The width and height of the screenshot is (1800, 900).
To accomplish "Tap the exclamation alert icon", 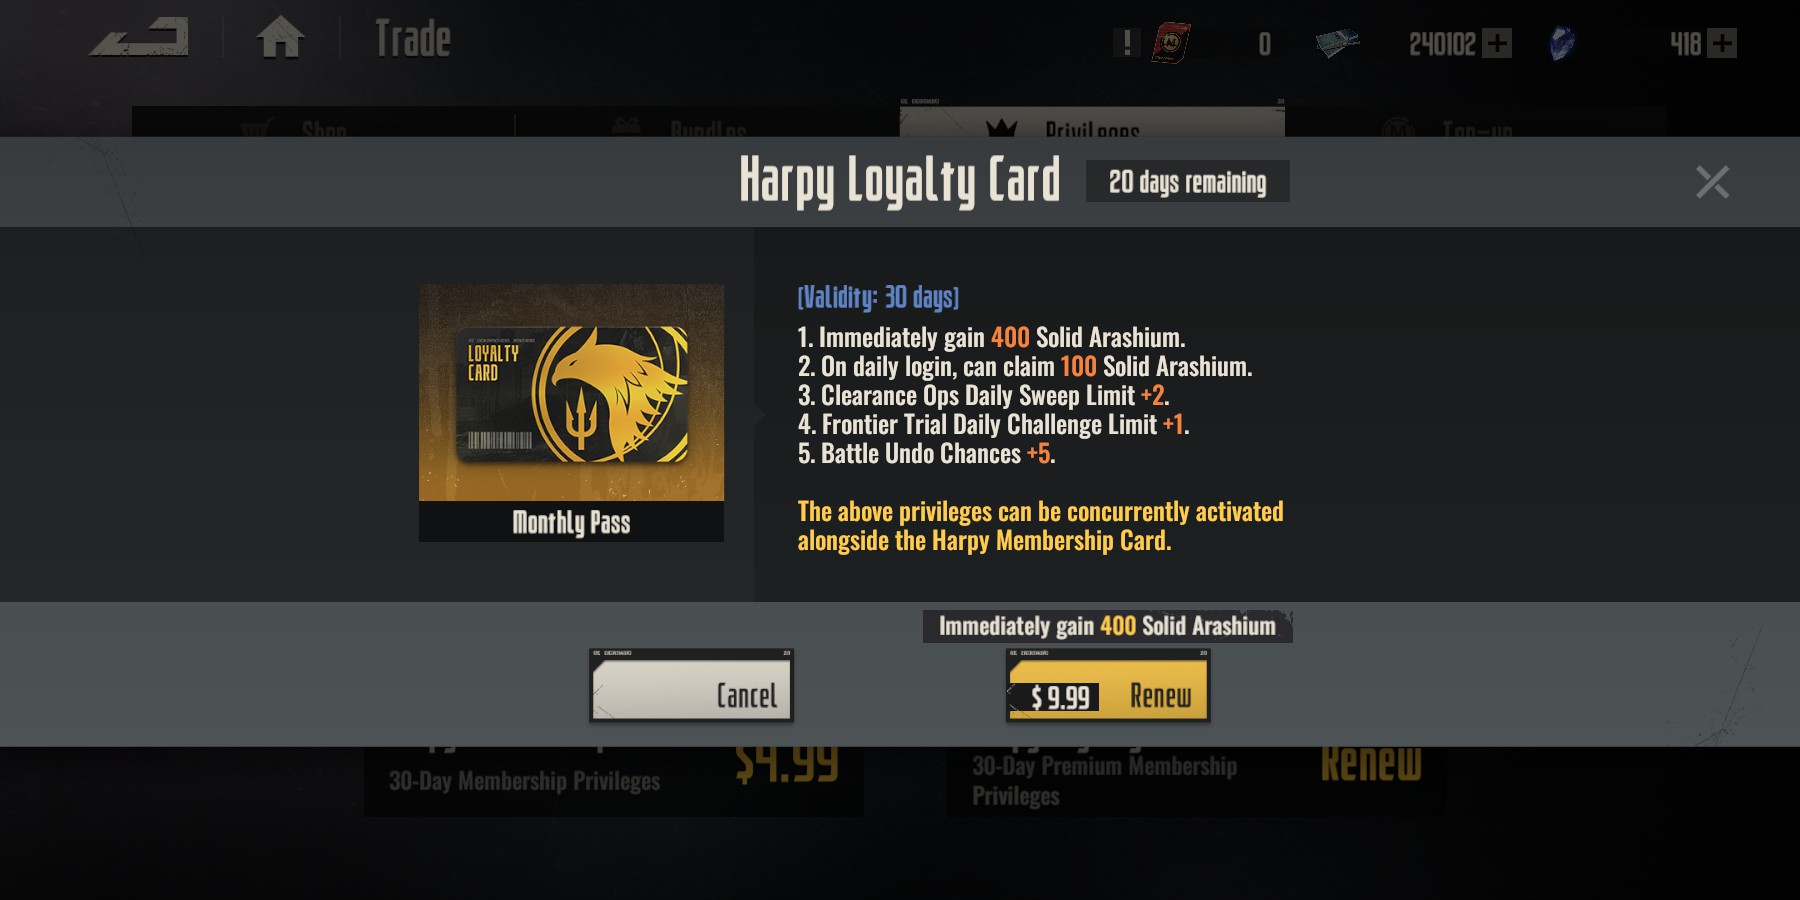I will click(1127, 43).
